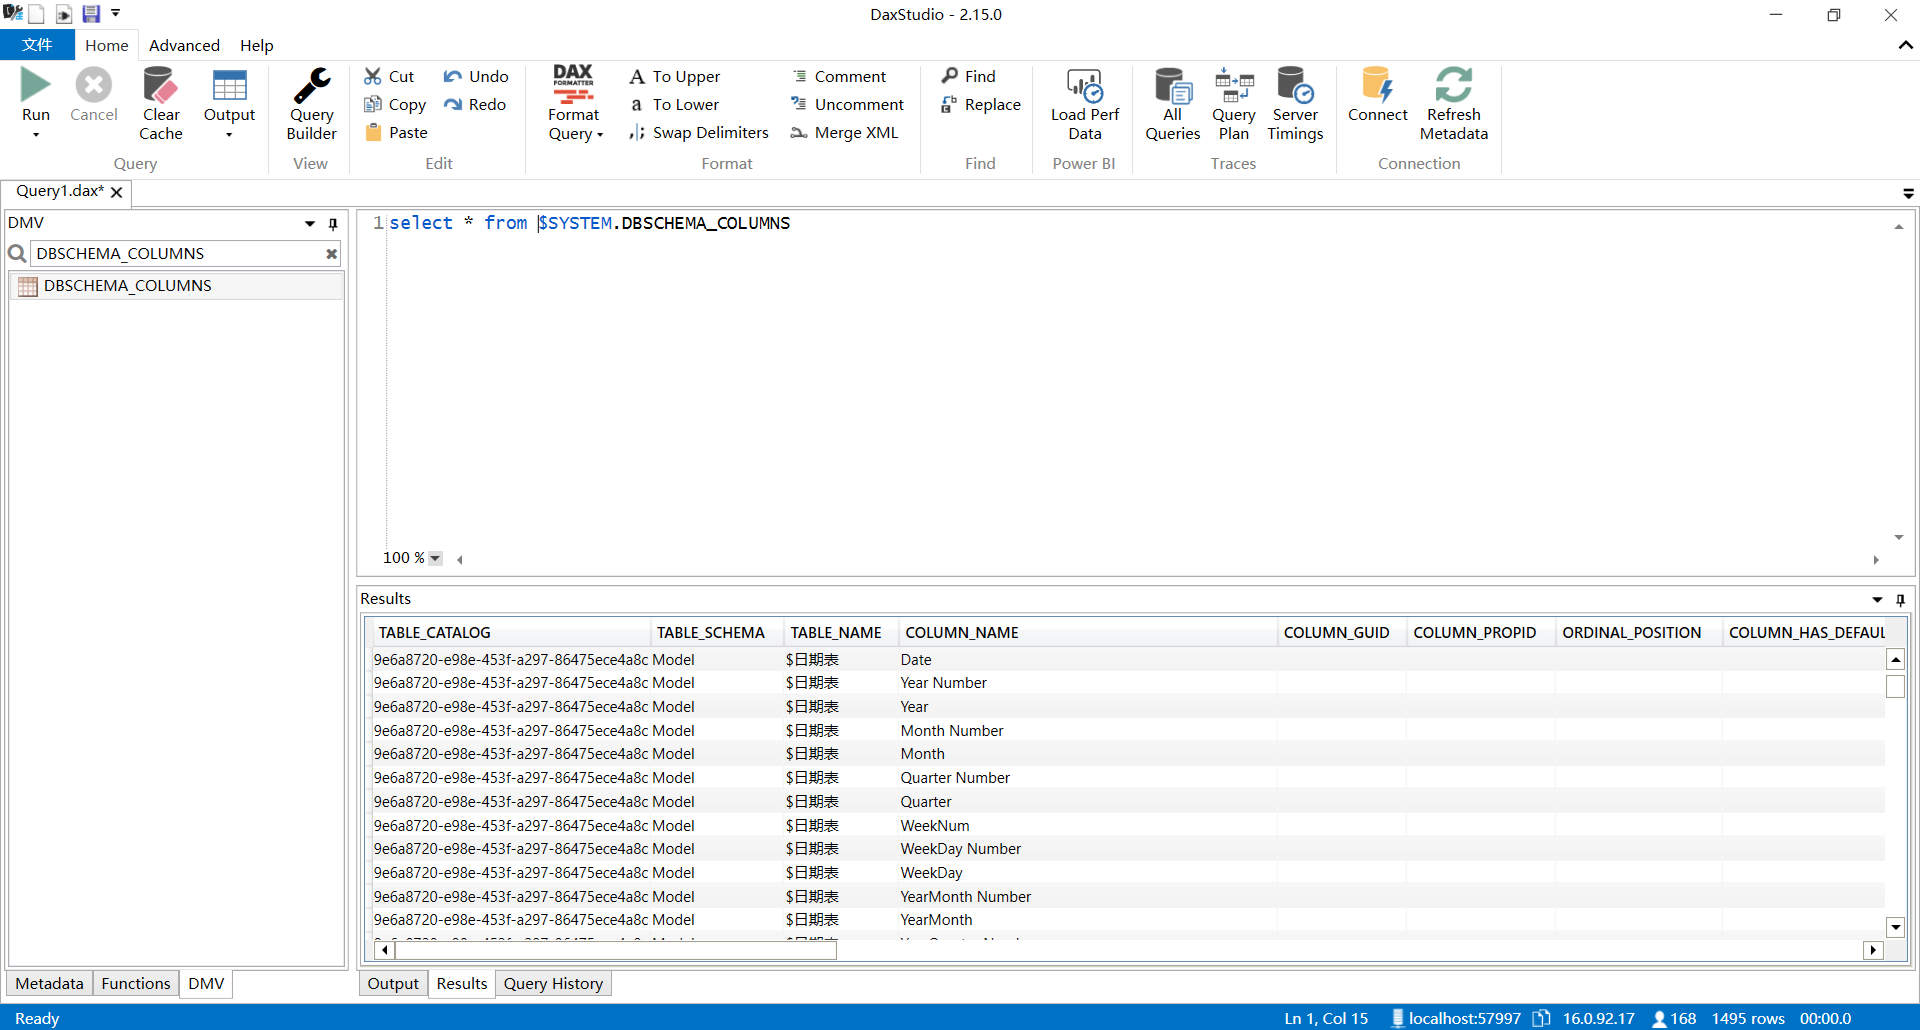The image size is (1920, 1030).
Task: Toggle the Server Timings trace
Action: 1295,87
